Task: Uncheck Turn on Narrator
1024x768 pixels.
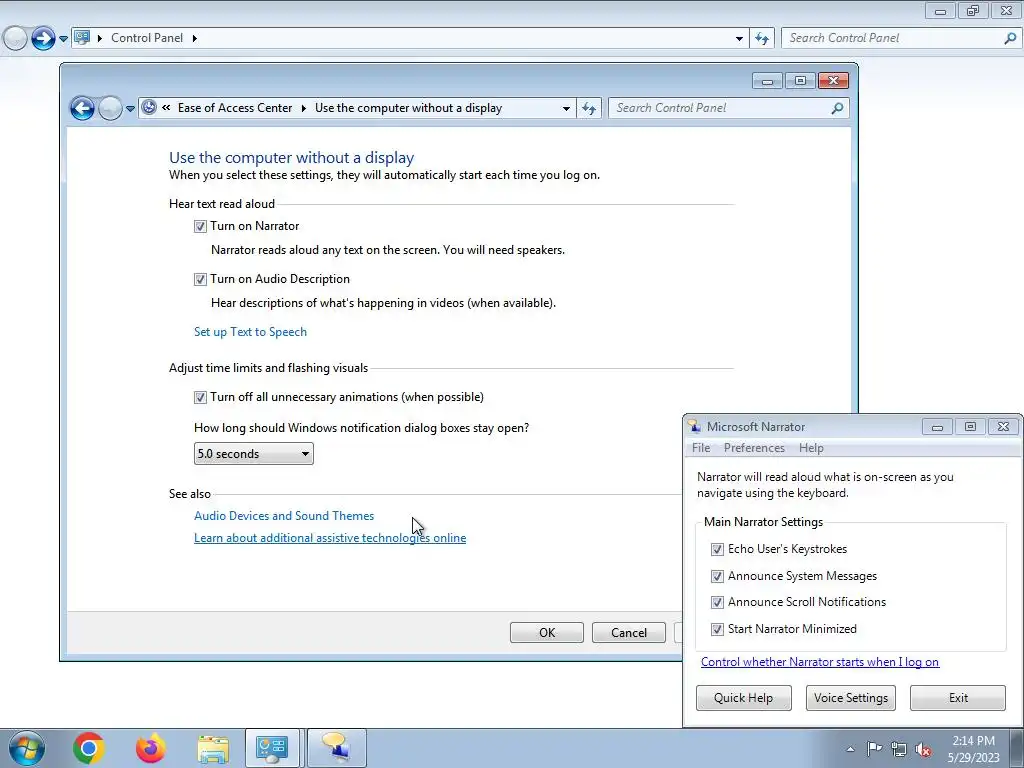Action: coord(200,227)
